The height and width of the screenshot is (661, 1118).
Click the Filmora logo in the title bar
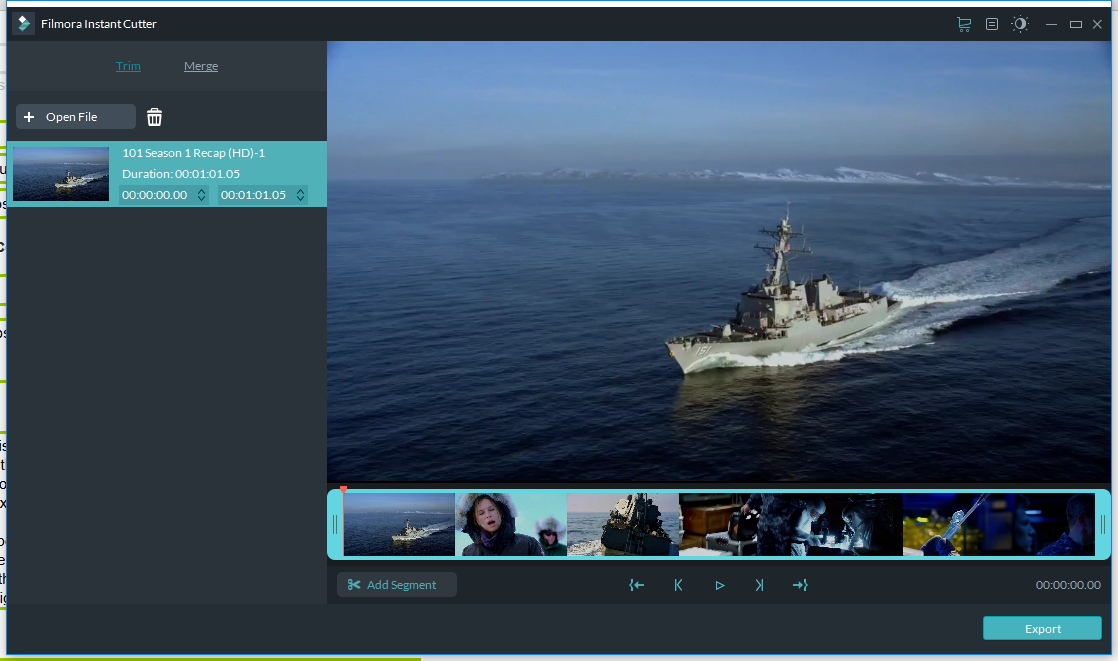click(x=22, y=23)
